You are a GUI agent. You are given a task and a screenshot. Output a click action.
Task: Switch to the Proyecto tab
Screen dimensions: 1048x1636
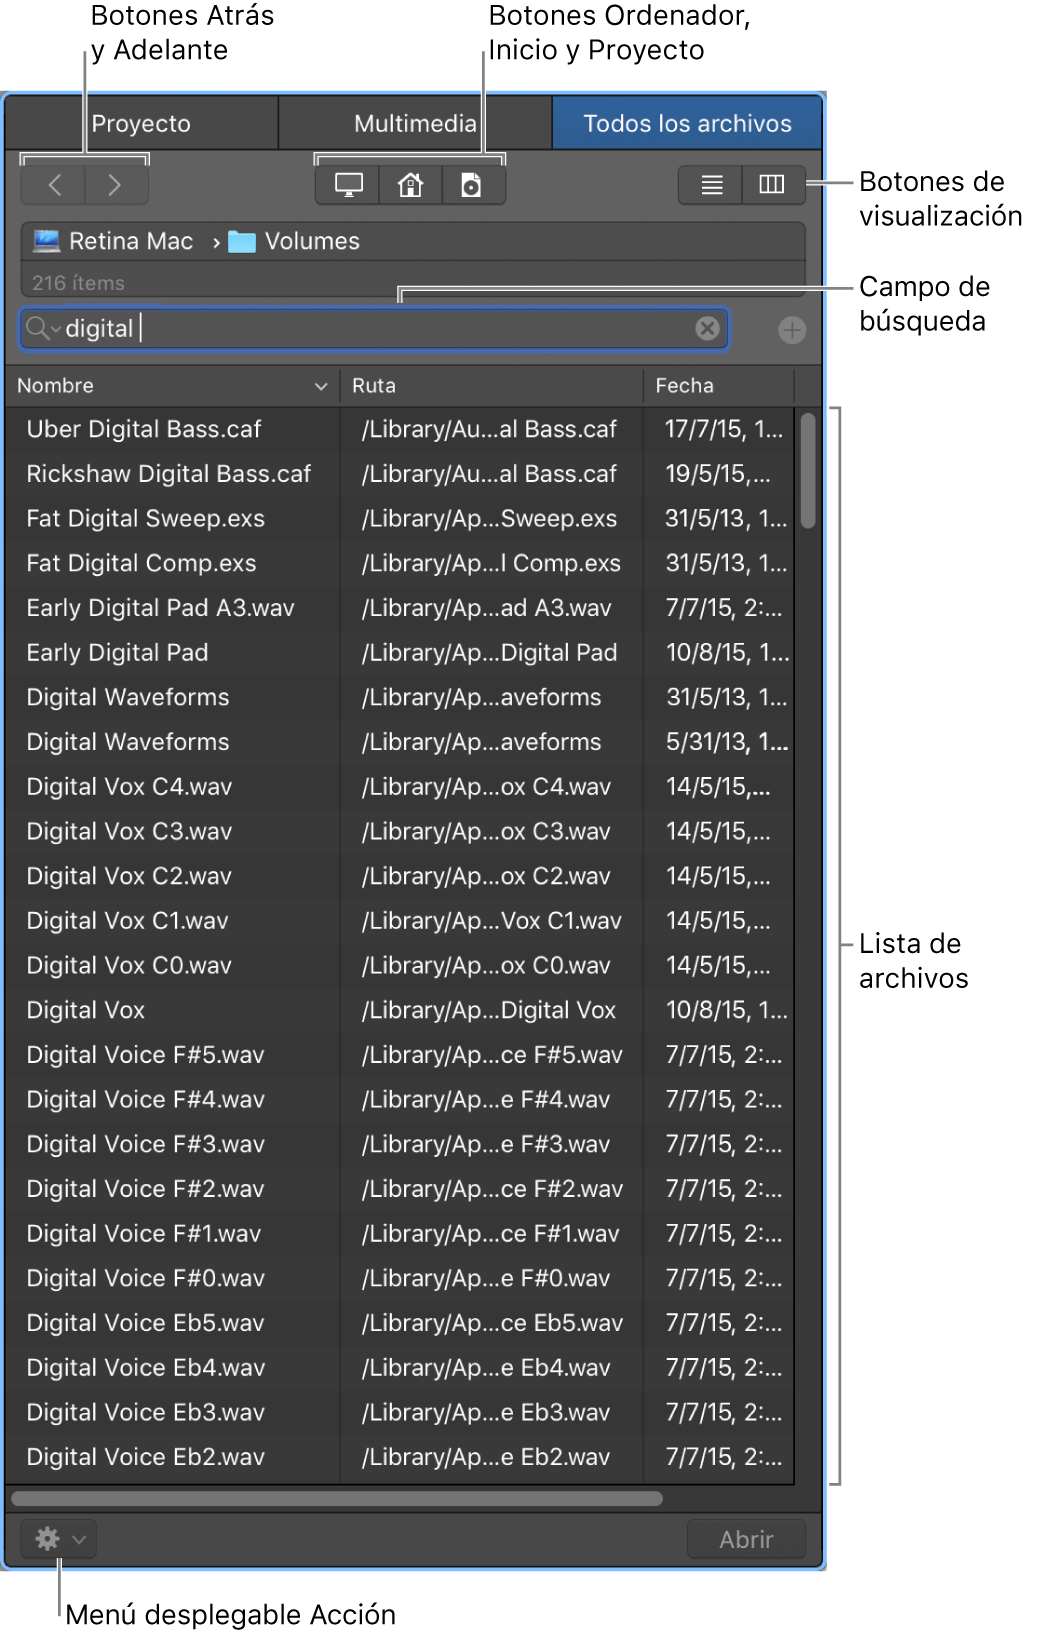[141, 124]
